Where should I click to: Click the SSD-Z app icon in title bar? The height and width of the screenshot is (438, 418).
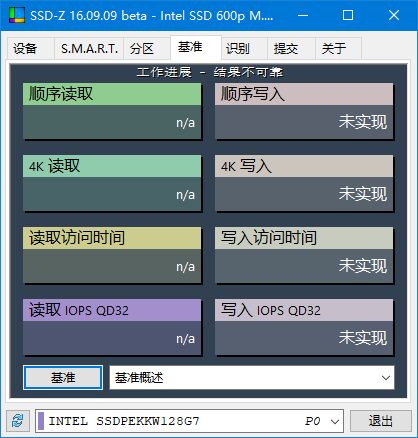click(17, 15)
